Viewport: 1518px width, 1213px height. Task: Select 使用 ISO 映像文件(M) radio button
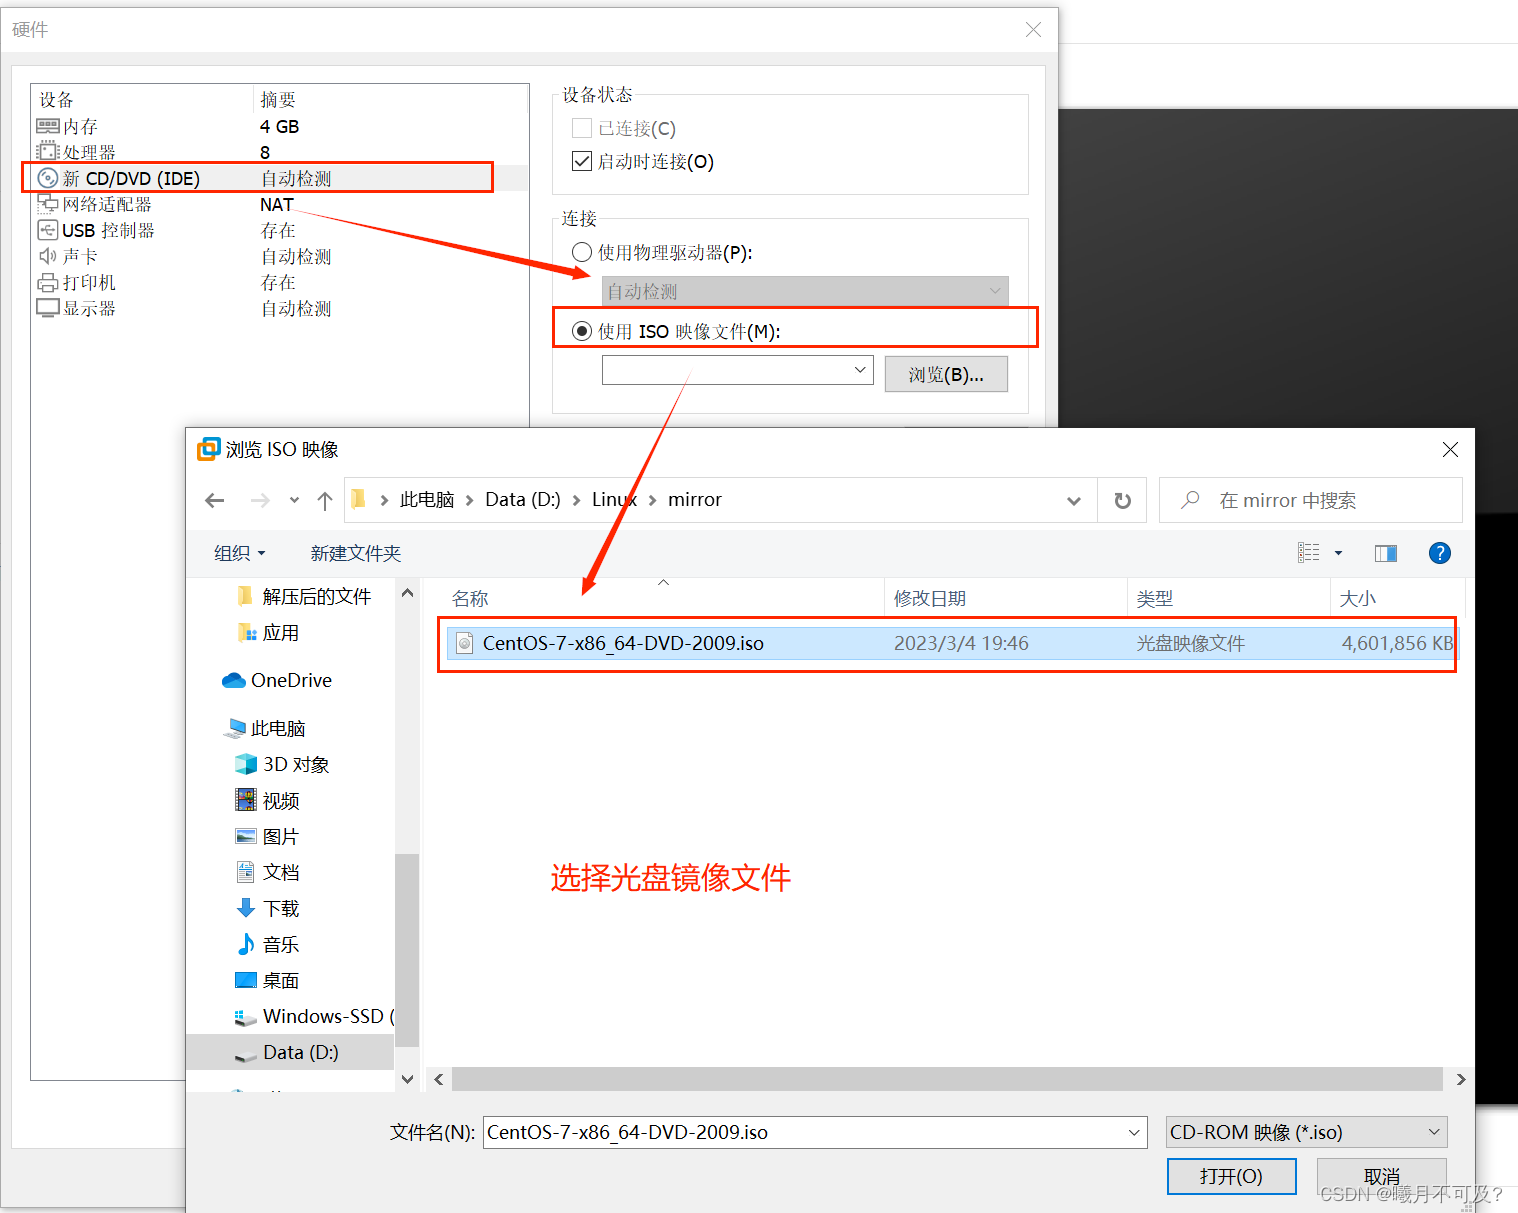582,331
